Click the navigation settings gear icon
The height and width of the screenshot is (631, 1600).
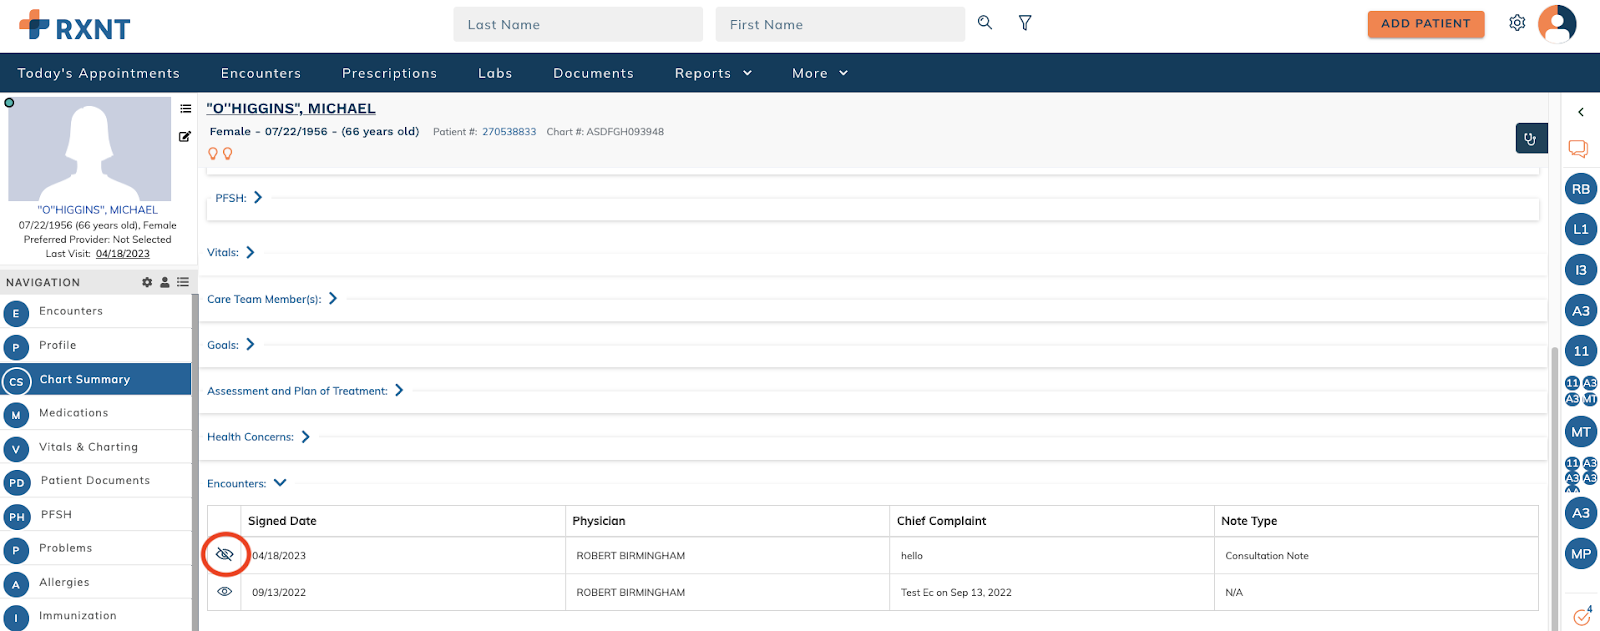(147, 282)
